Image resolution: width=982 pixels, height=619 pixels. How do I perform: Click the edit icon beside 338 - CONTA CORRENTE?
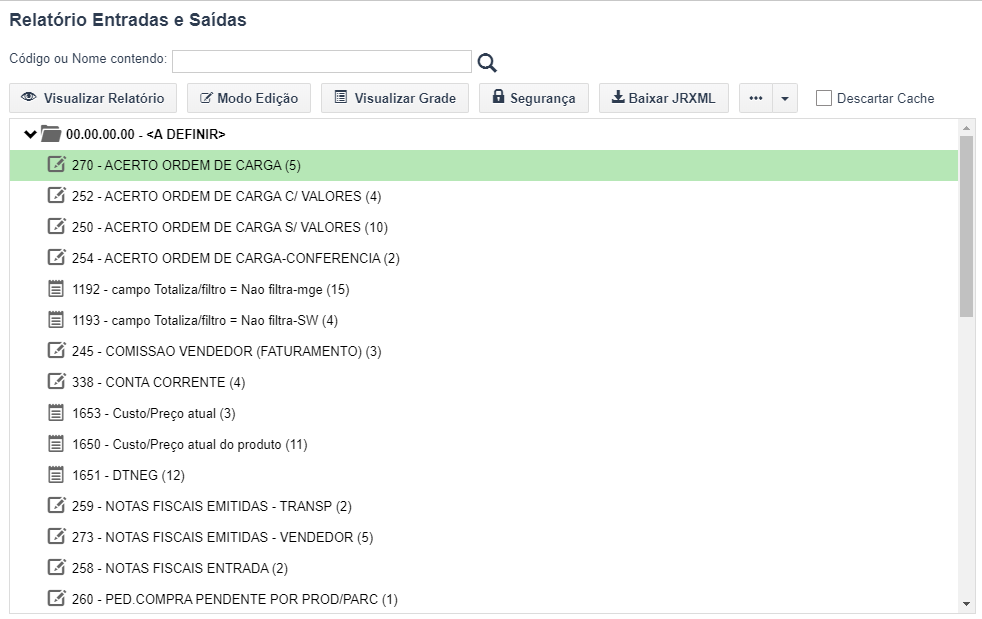click(56, 382)
